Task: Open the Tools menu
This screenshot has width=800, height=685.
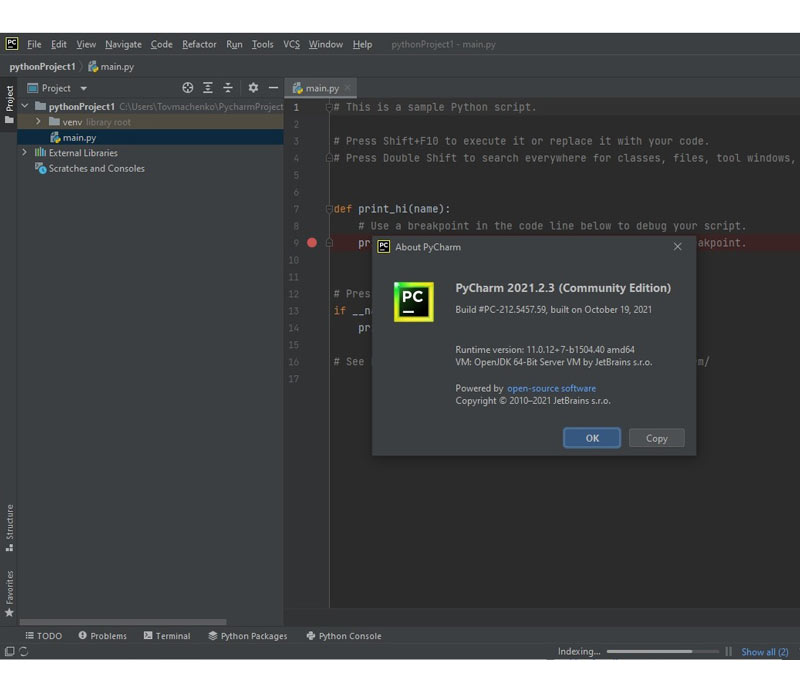Action: tap(262, 44)
